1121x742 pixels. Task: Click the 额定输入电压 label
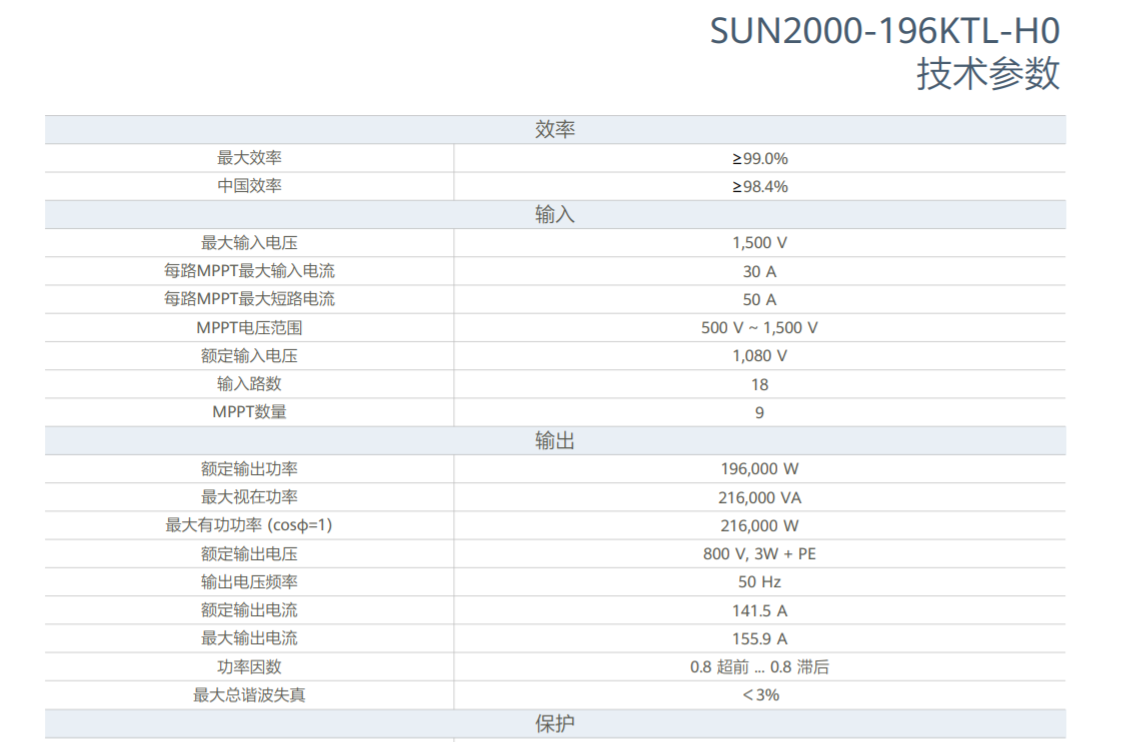point(250,355)
